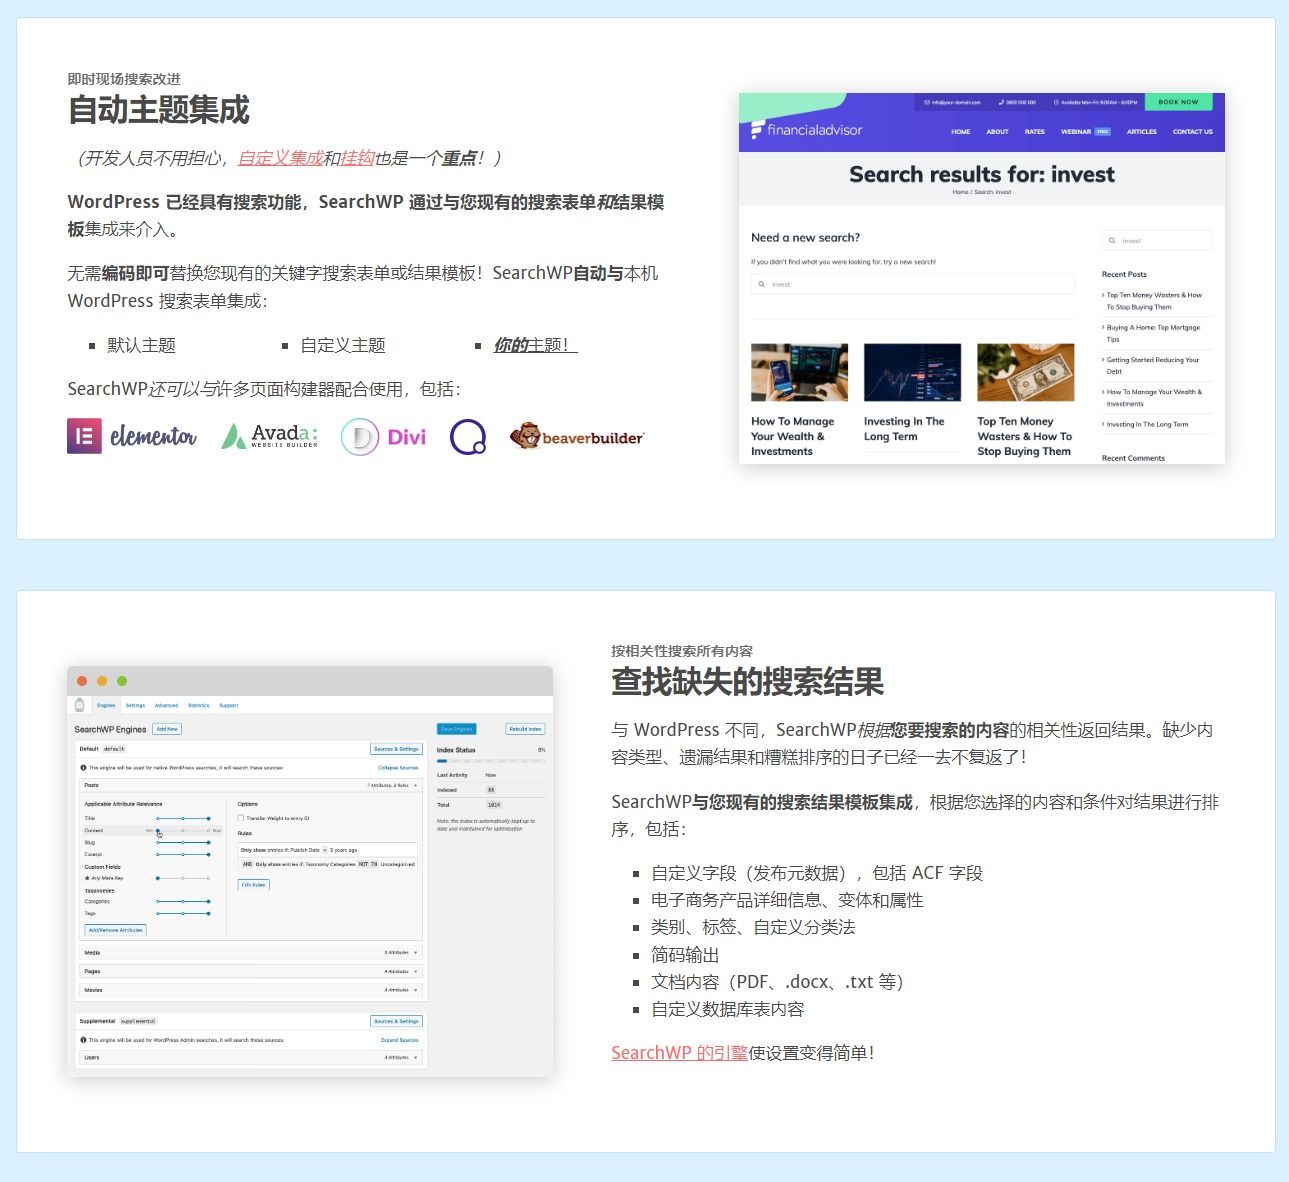Click the Divi logo
Viewport: 1289px width, 1182px height.
(x=383, y=437)
